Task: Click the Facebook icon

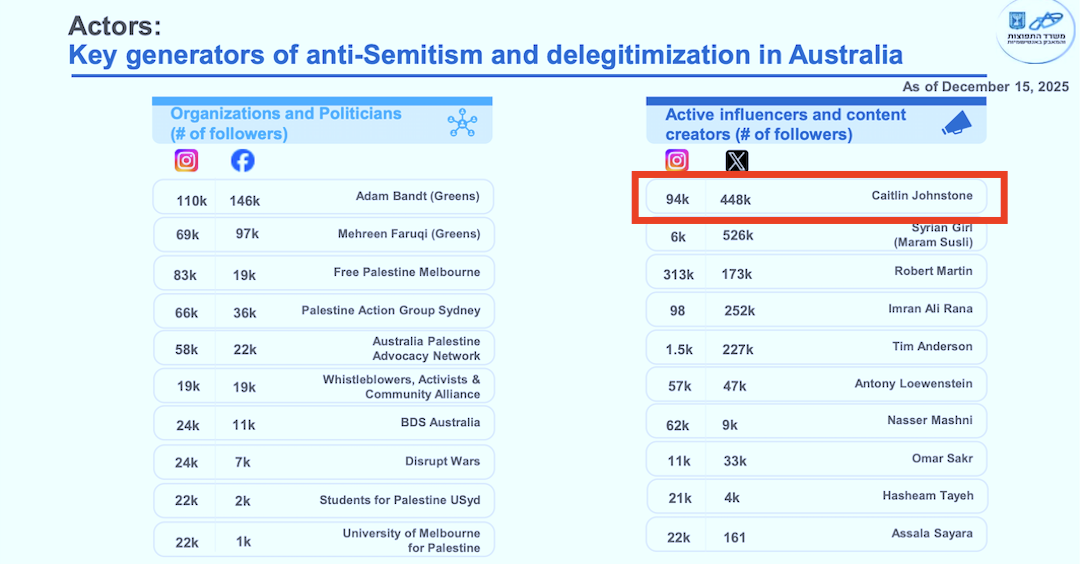Action: [242, 160]
